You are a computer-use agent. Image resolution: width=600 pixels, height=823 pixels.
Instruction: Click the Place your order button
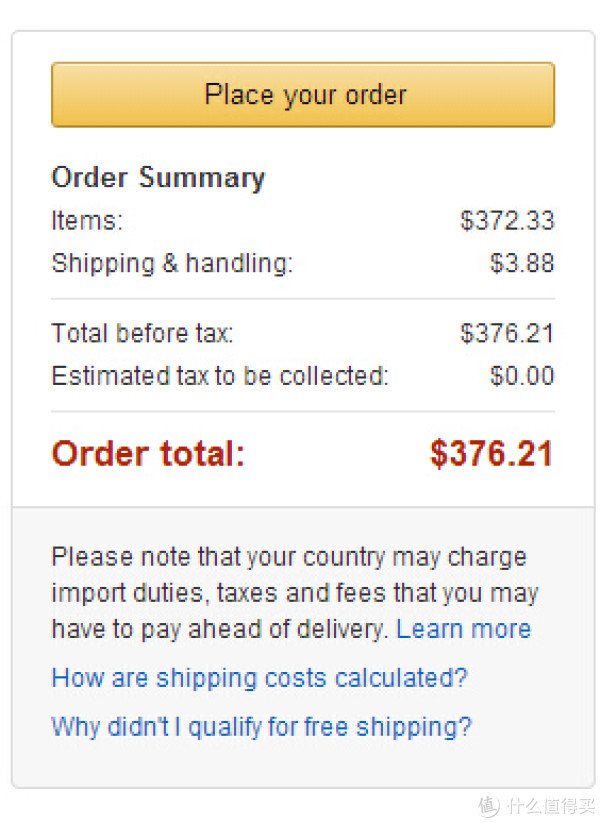pyautogui.click(x=303, y=94)
